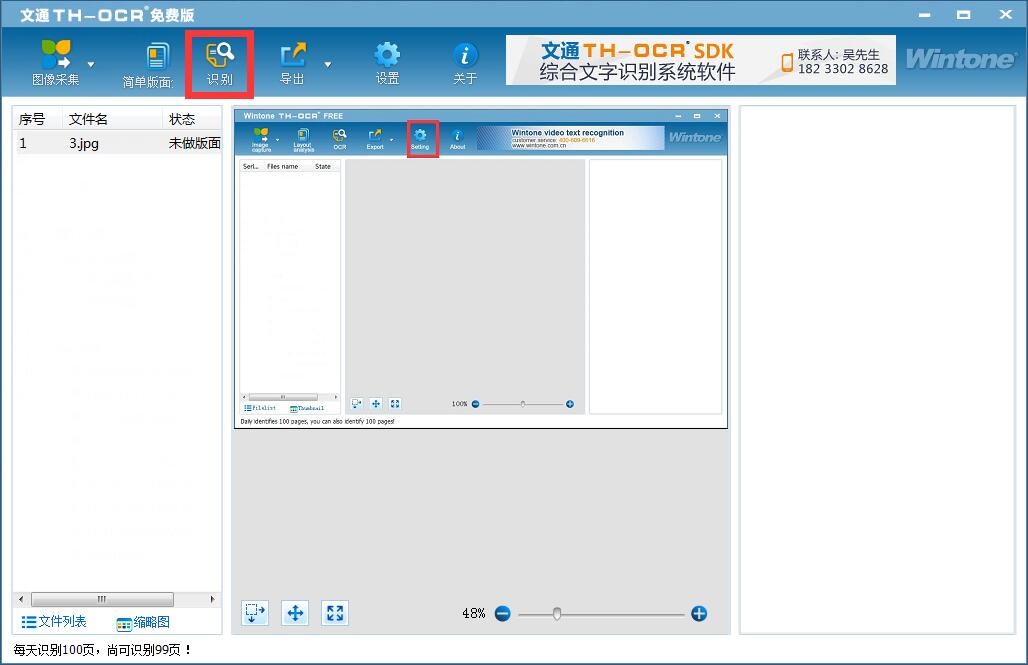
Task: Zoom in with the plus button
Action: (x=699, y=614)
